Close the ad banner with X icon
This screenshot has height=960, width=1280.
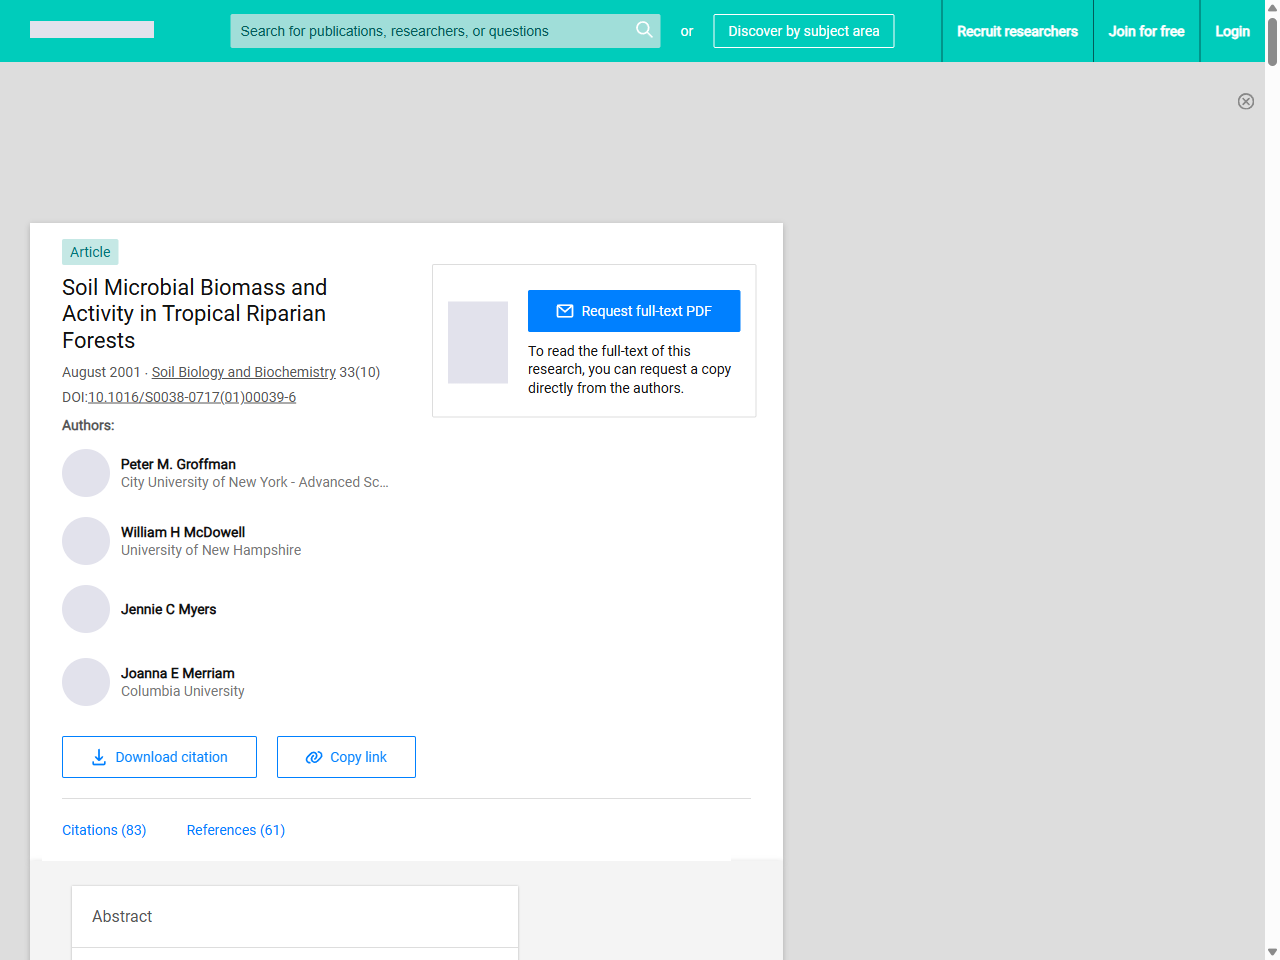click(1246, 101)
